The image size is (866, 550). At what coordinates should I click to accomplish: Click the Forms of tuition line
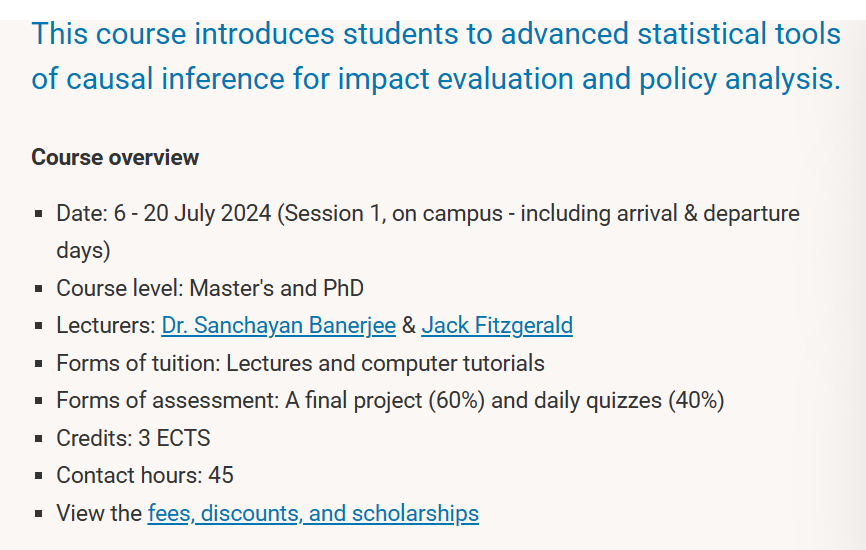300,363
